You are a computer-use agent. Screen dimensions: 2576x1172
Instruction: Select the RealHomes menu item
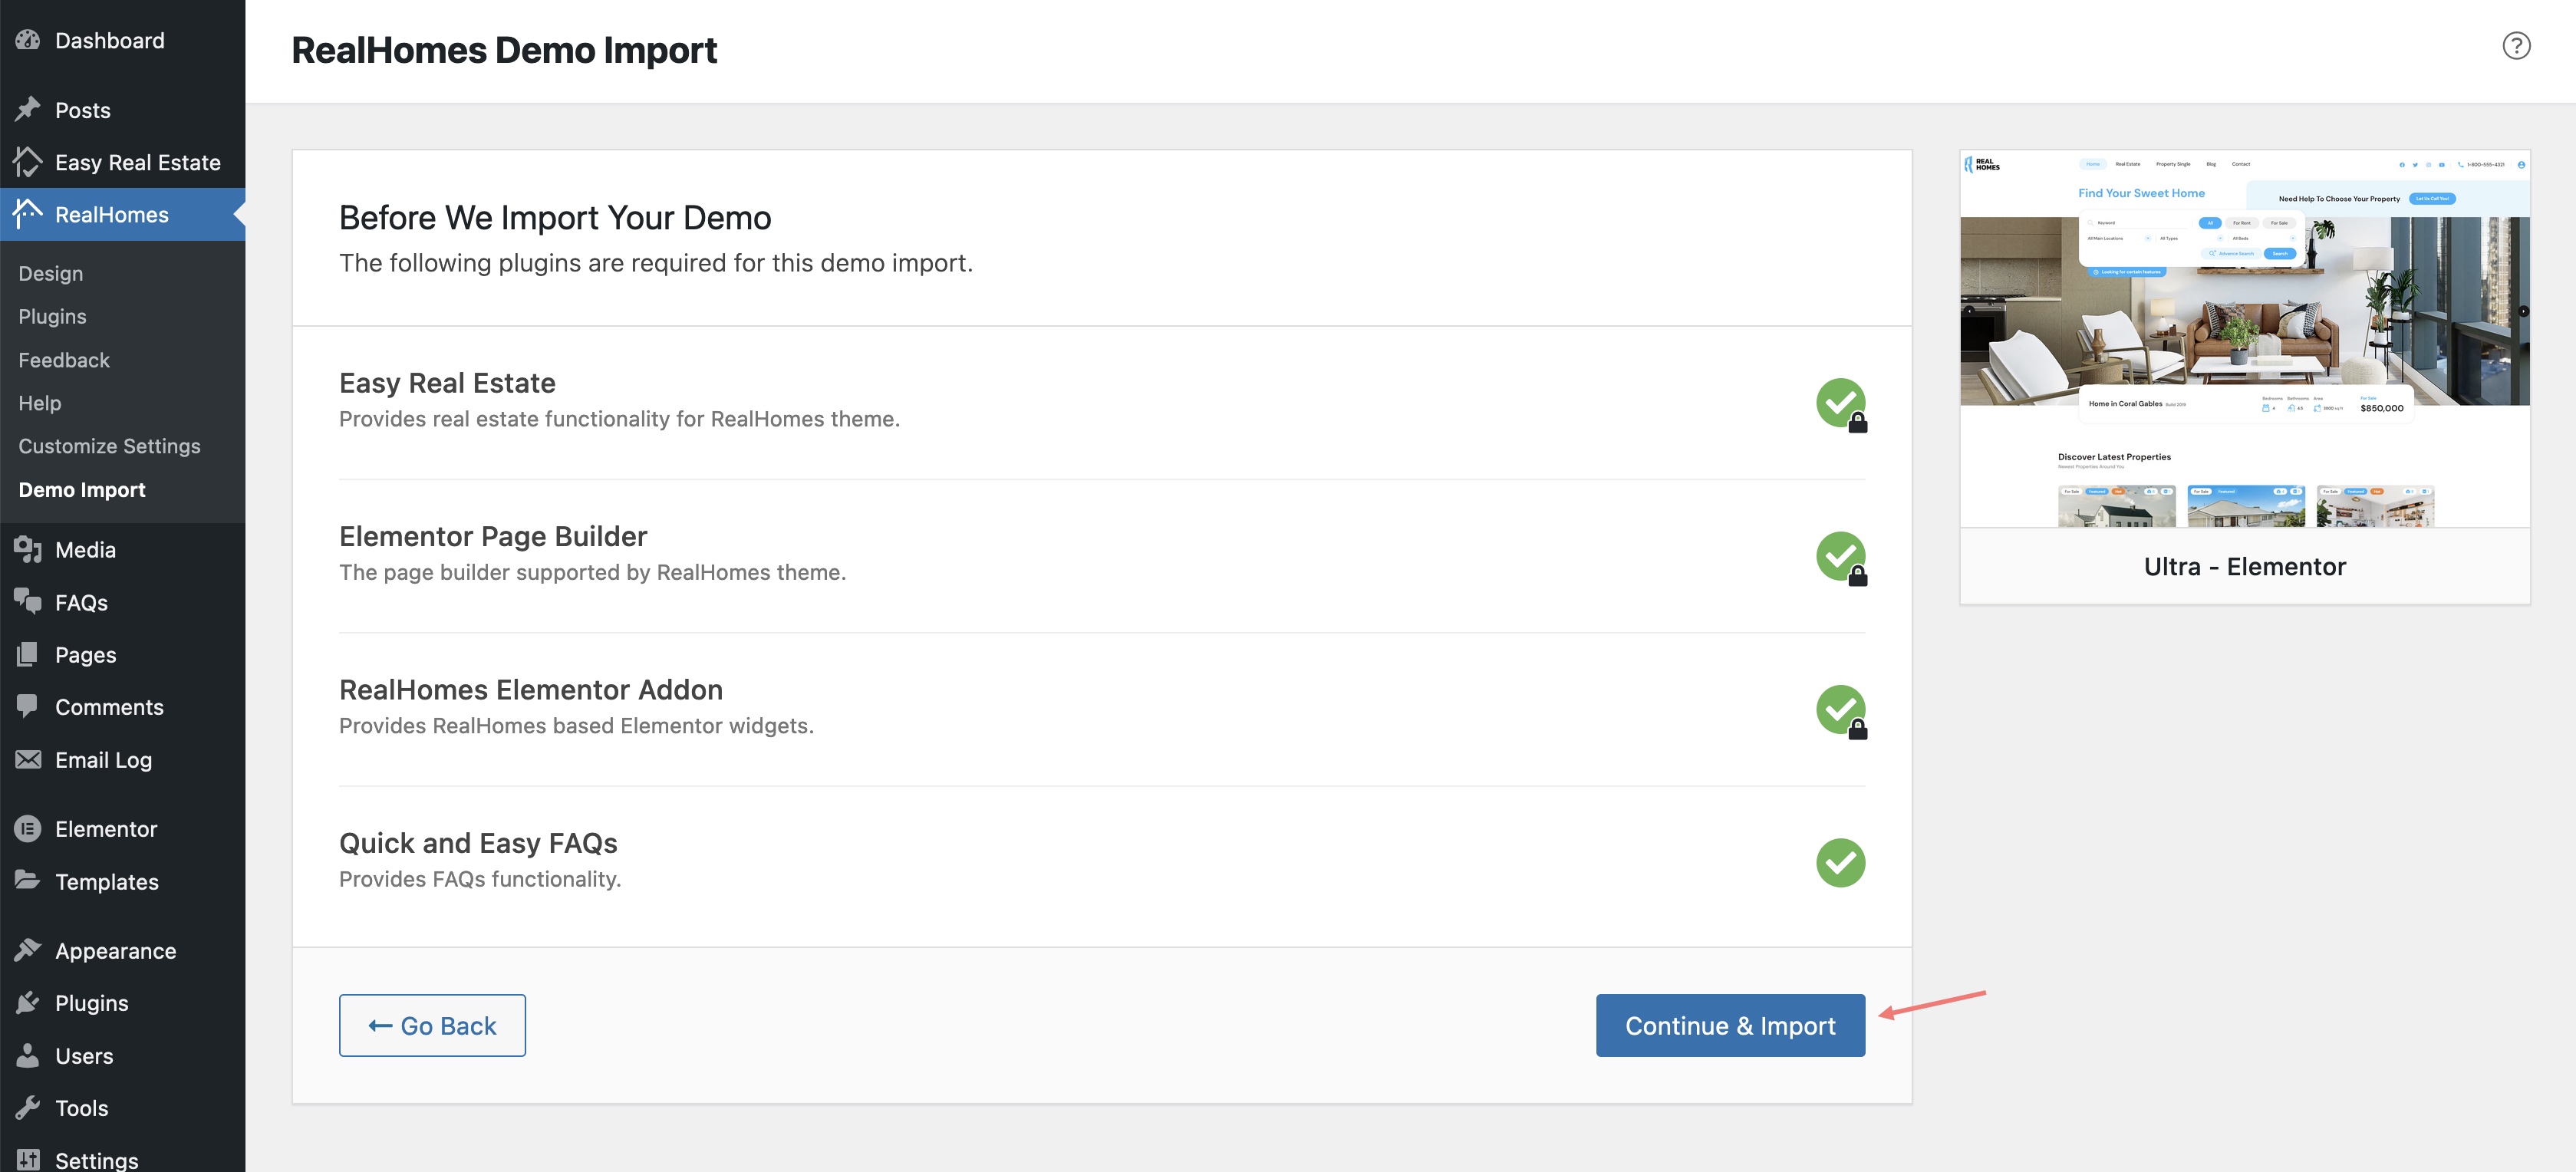click(122, 214)
